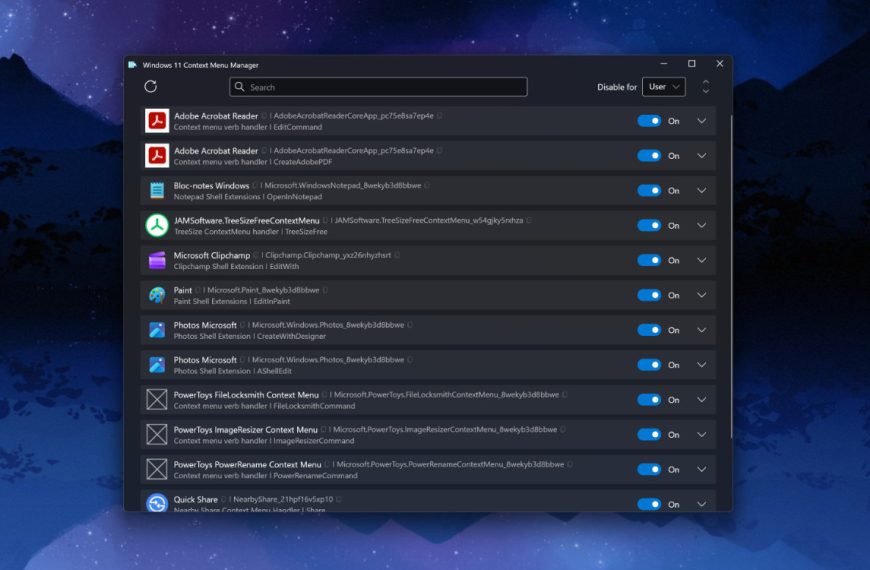Image resolution: width=870 pixels, height=570 pixels.
Task: Click 'TreeSize ContextMenu handler | TreeSizeFree' text
Action: click(x=251, y=232)
